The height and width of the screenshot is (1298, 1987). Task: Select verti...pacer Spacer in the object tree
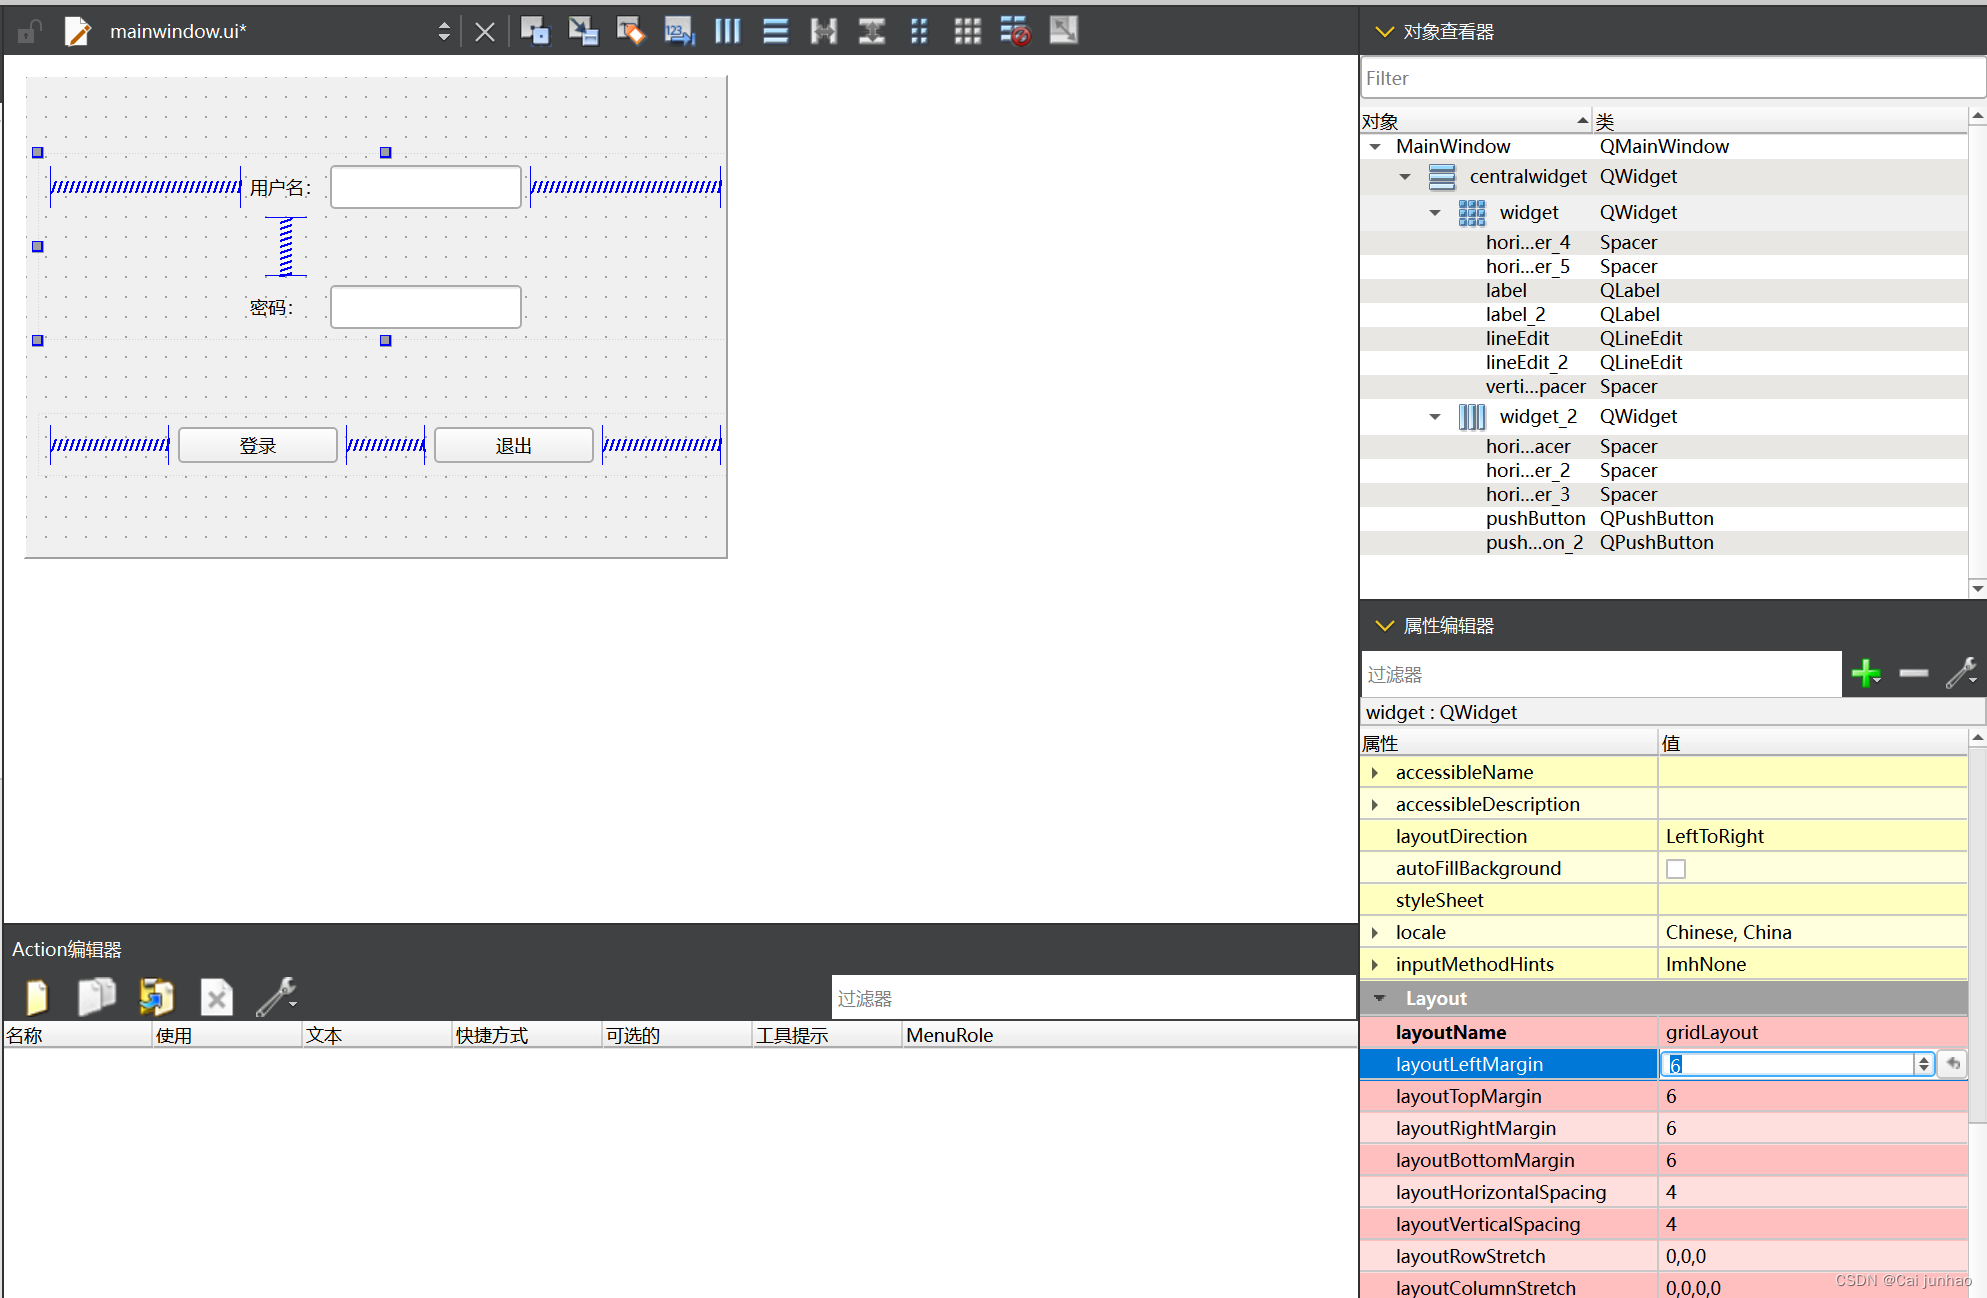point(1664,387)
